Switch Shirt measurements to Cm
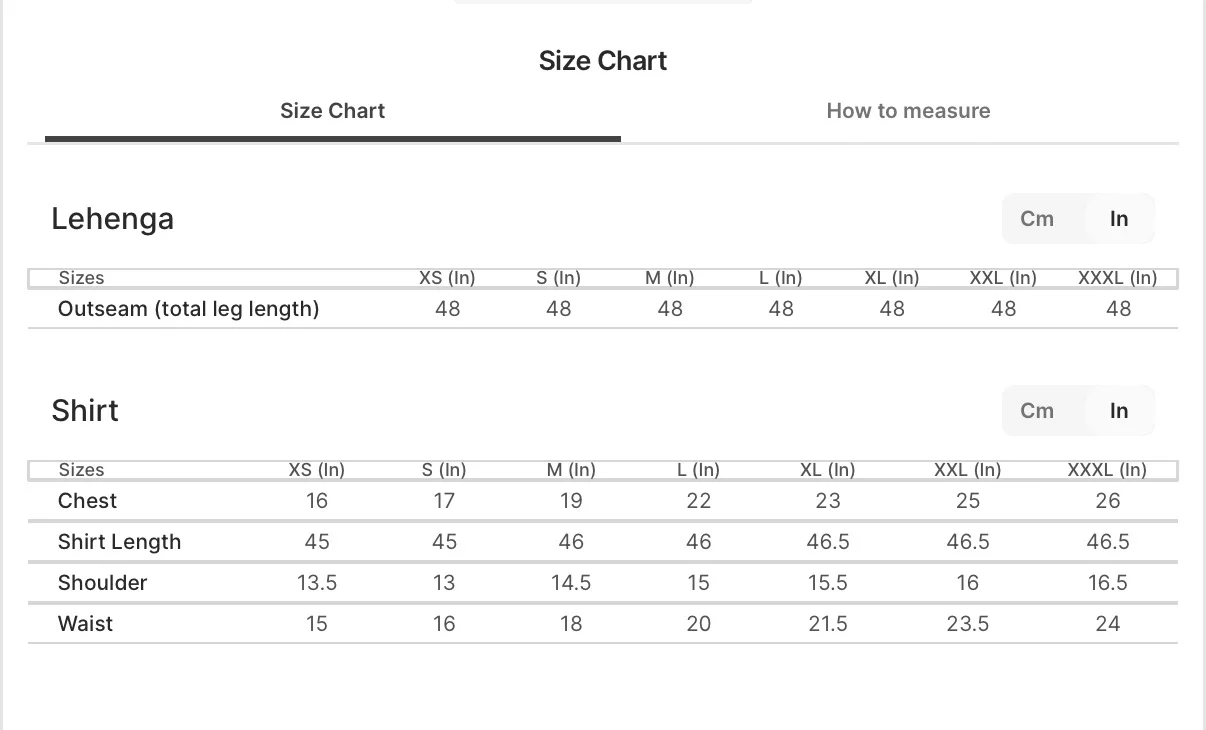The image size is (1206, 730). click(x=1037, y=411)
